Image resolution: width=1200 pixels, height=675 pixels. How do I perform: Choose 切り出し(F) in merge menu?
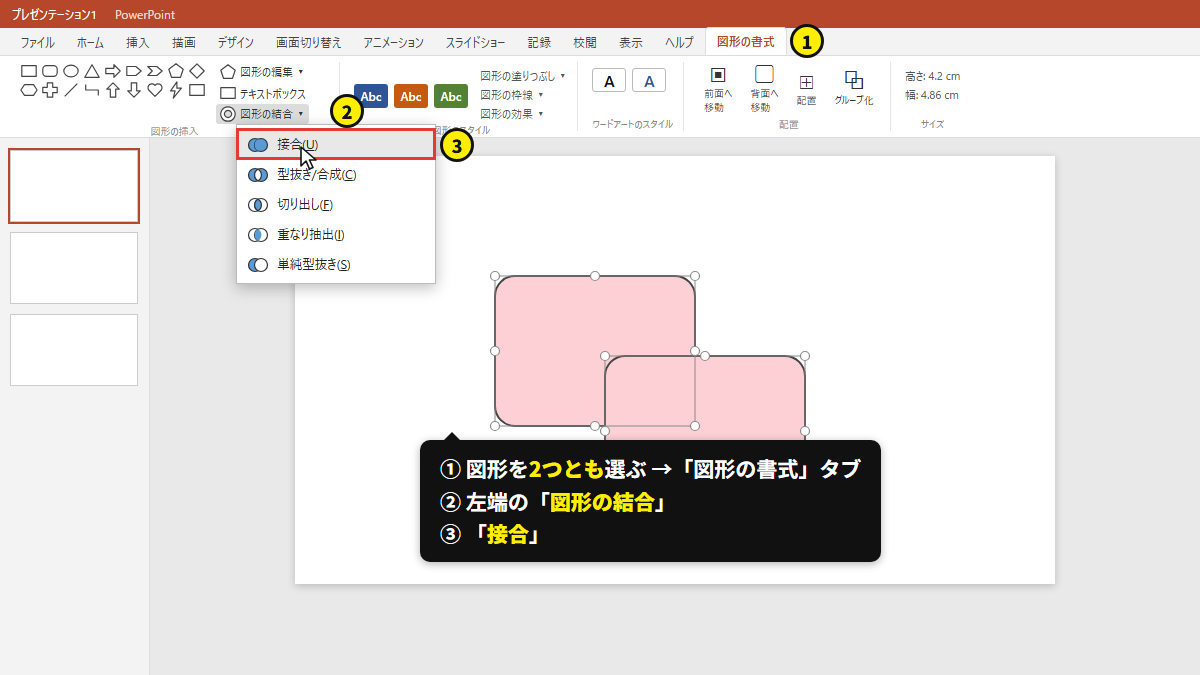[336, 204]
